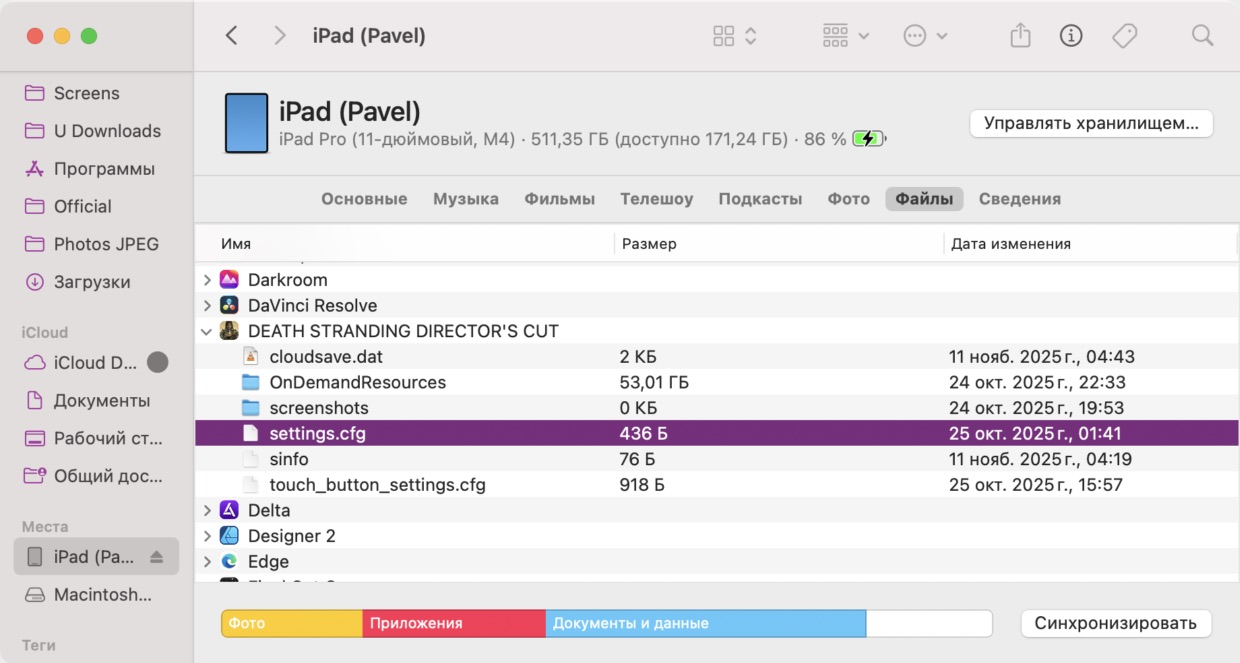This screenshot has width=1240, height=663.
Task: Open the Finder search icon
Action: (x=1202, y=36)
